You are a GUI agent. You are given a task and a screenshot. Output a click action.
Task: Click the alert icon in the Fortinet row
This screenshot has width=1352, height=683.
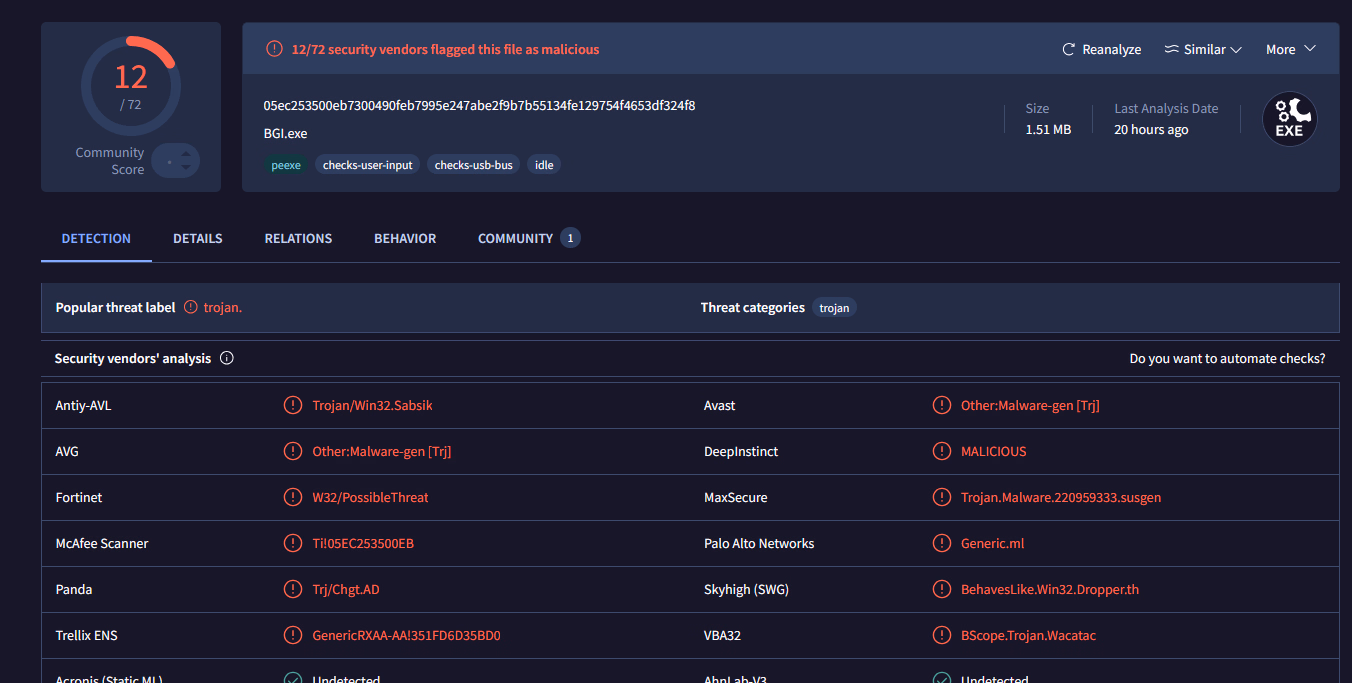pyautogui.click(x=293, y=497)
